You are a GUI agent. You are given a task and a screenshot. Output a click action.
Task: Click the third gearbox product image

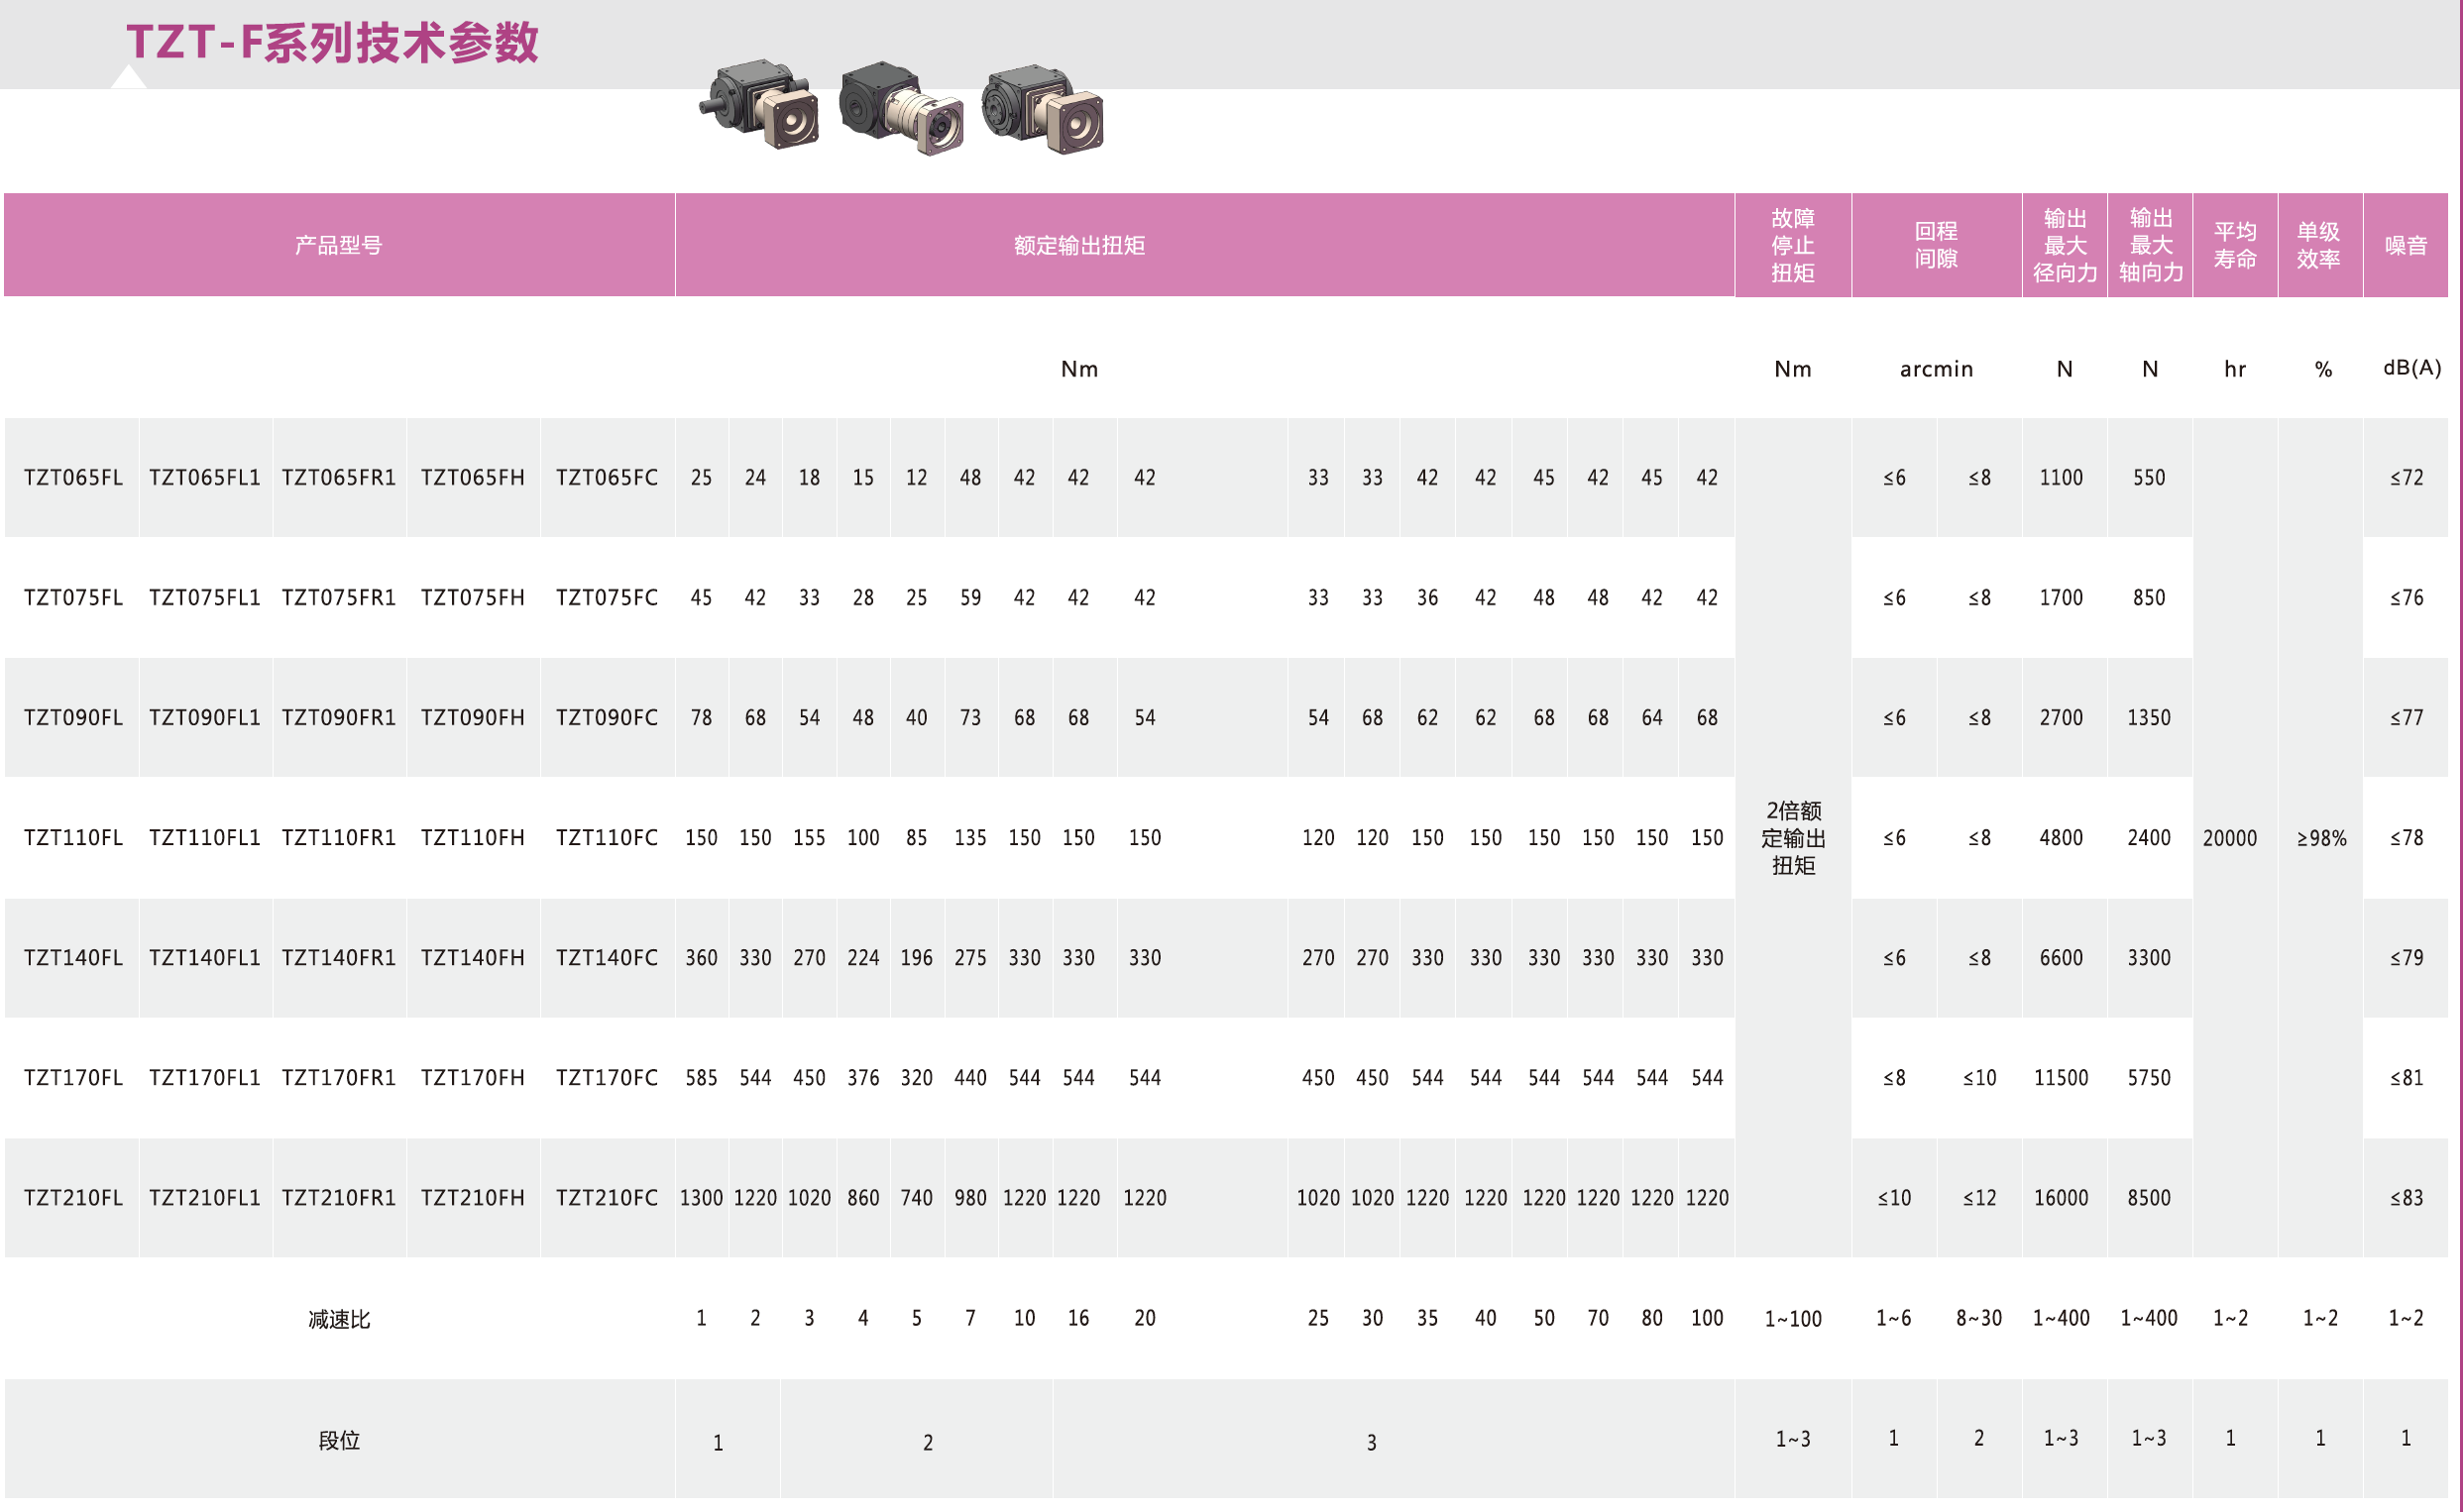coord(1042,108)
